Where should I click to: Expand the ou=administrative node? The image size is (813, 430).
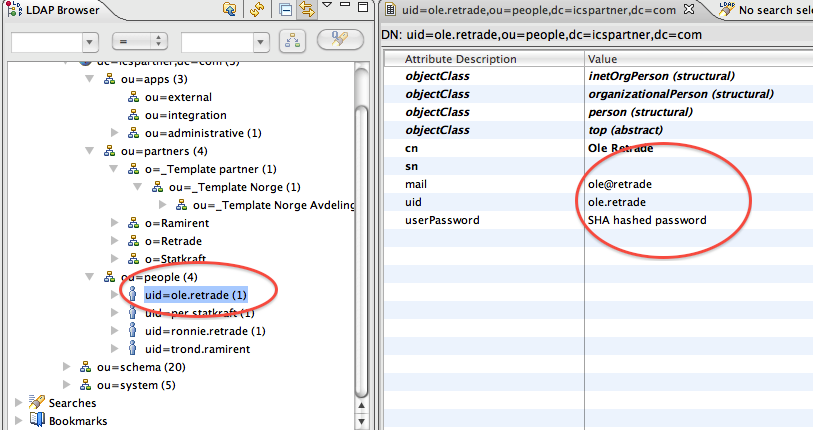click(x=115, y=133)
